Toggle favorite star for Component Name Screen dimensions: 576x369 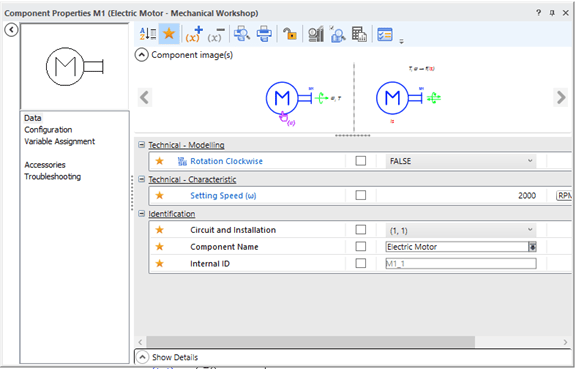click(x=159, y=246)
